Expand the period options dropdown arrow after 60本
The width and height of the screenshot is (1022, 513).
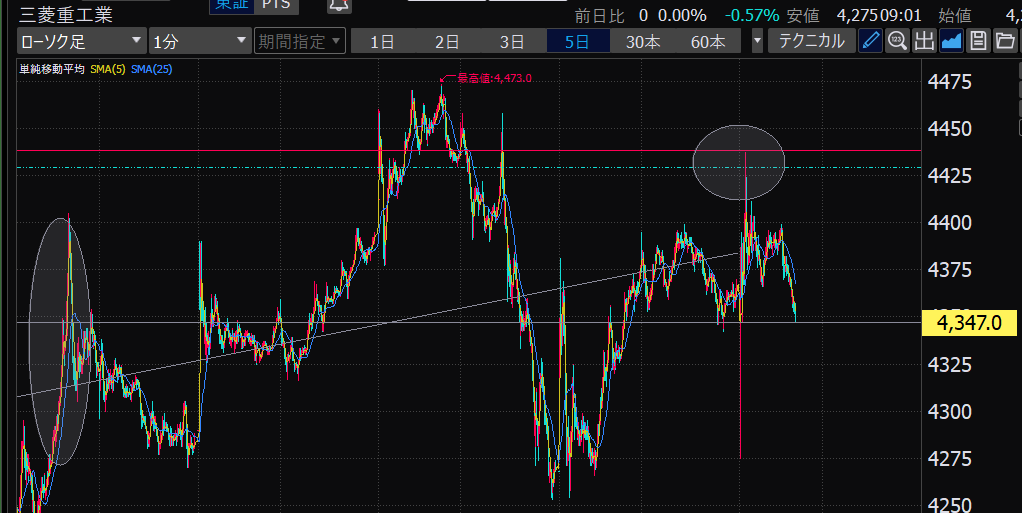757,41
